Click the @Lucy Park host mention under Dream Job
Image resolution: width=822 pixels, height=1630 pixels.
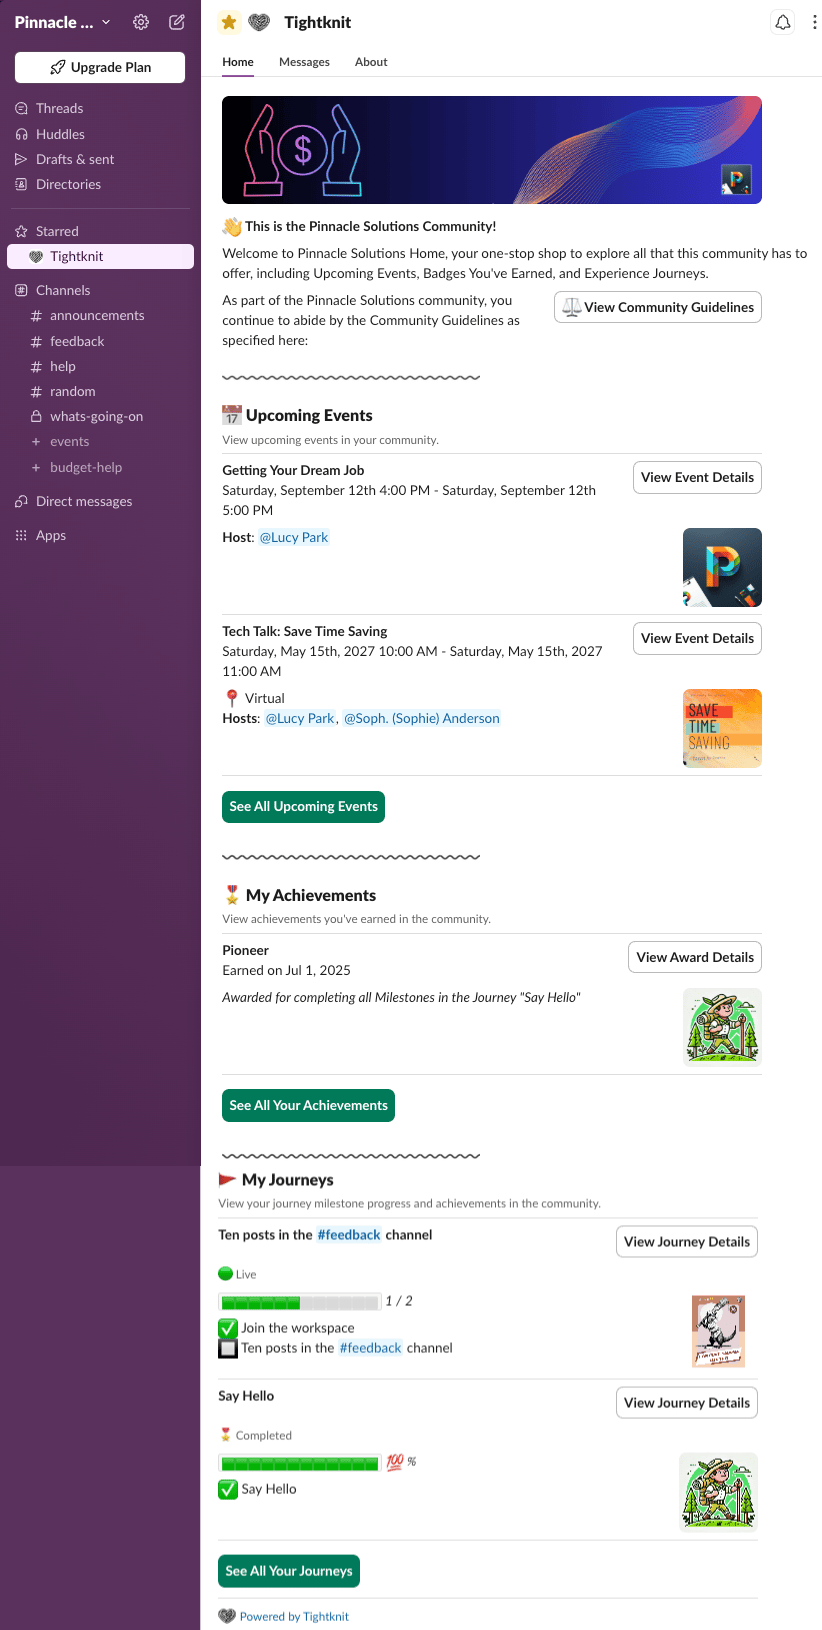[x=294, y=537]
